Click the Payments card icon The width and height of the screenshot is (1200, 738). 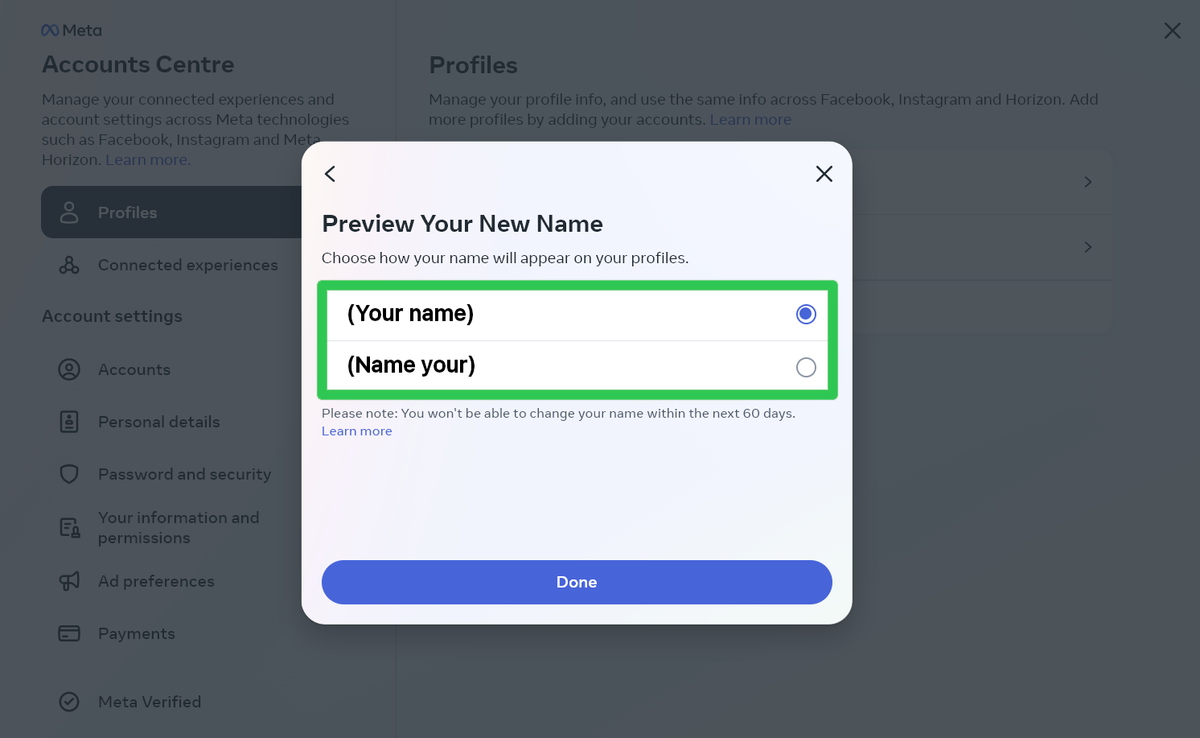[x=68, y=633]
